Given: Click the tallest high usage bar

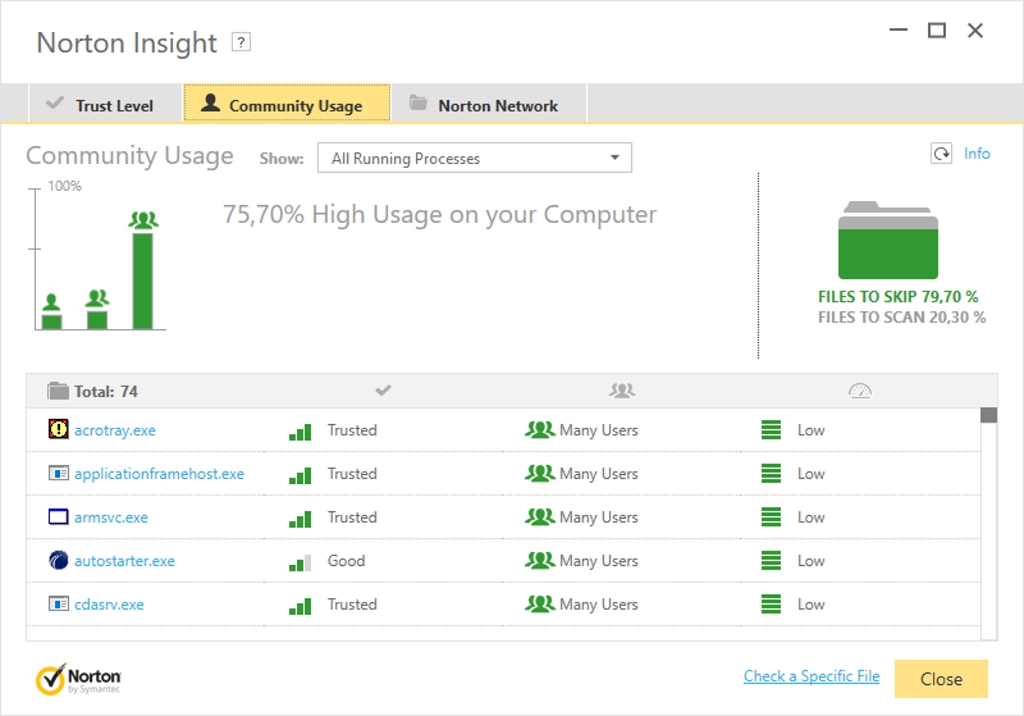Looking at the screenshot, I should 143,279.
